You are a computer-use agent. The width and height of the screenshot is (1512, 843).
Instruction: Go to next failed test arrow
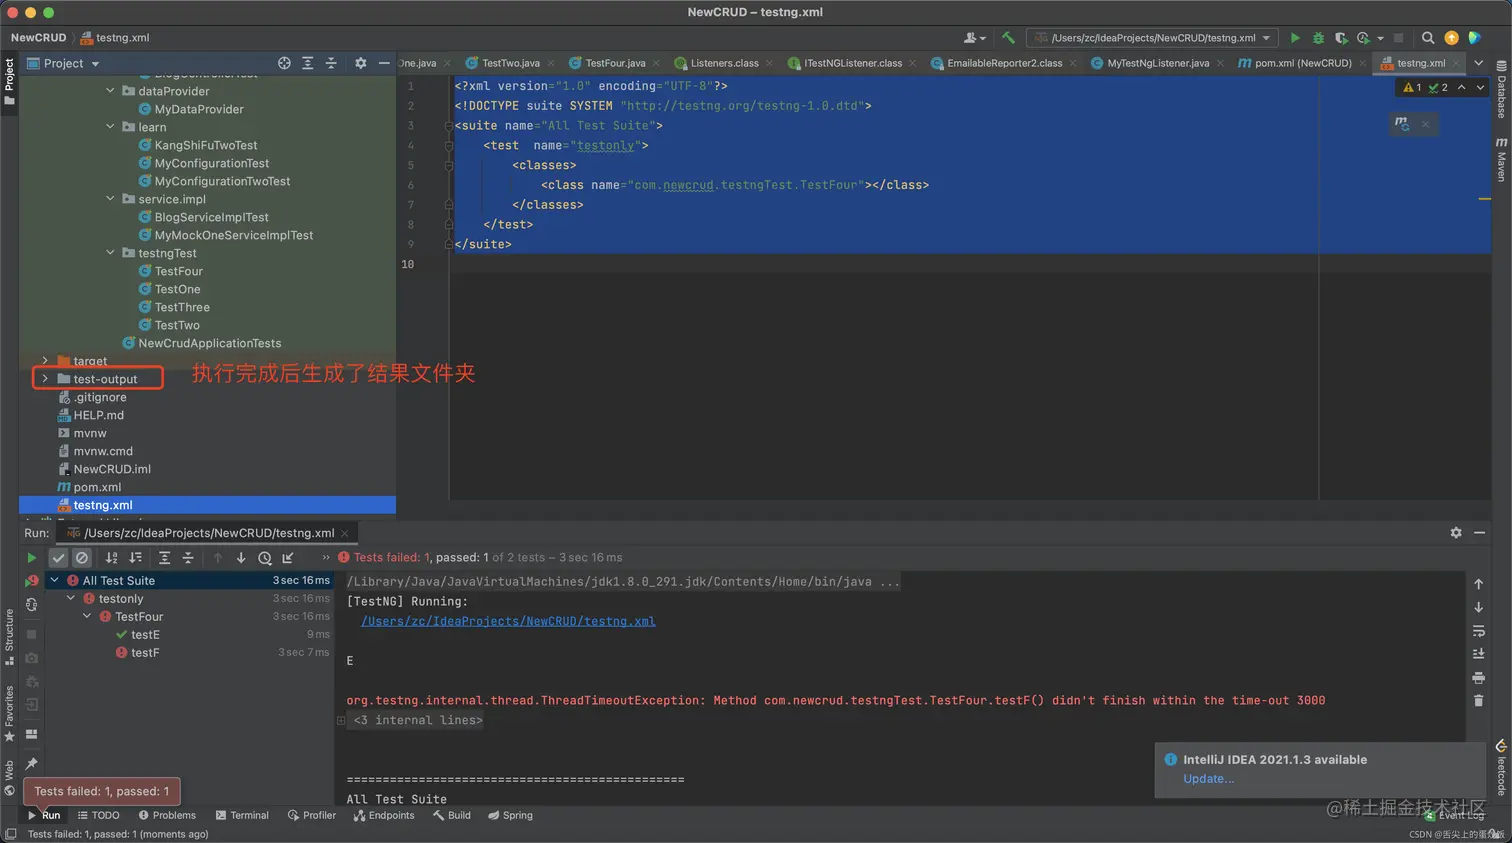click(241, 558)
